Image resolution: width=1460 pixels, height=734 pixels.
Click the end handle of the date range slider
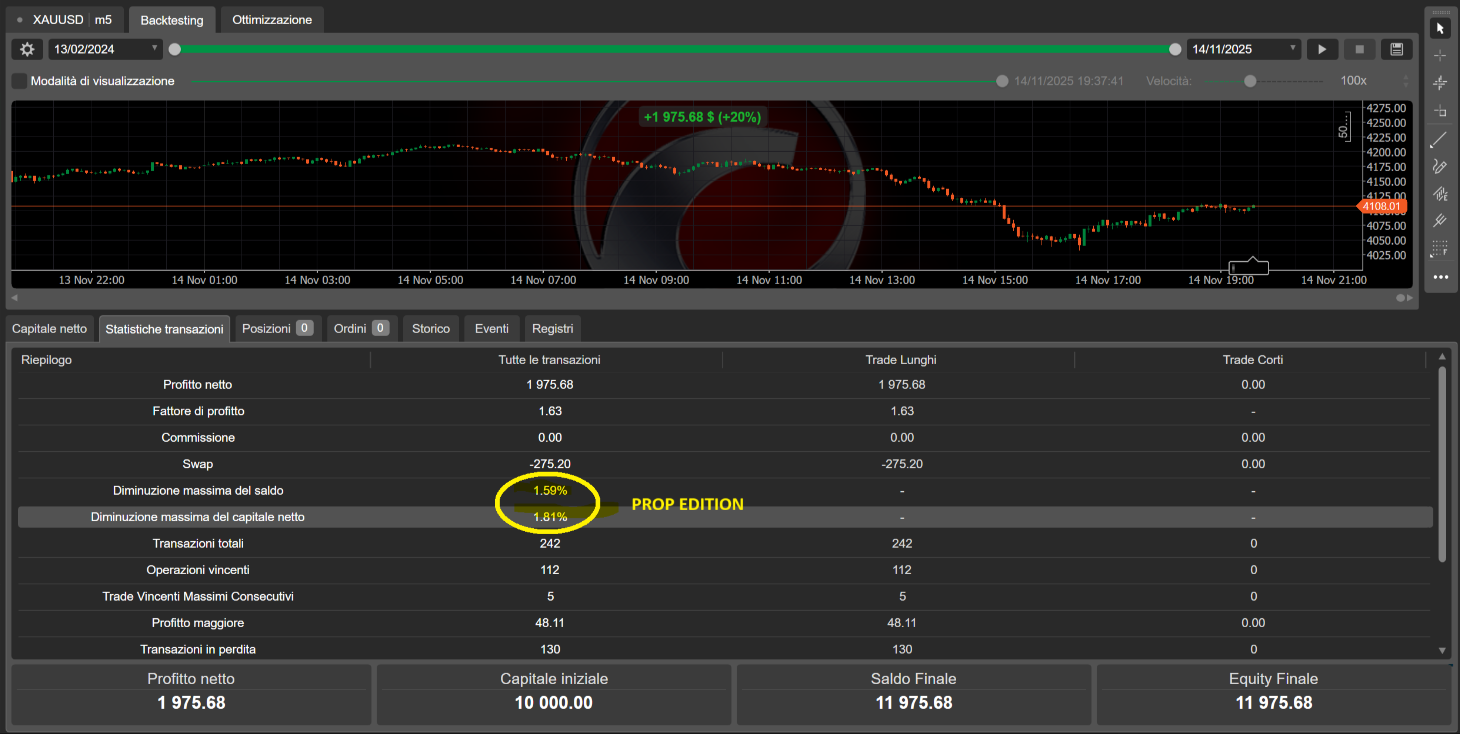point(1175,49)
